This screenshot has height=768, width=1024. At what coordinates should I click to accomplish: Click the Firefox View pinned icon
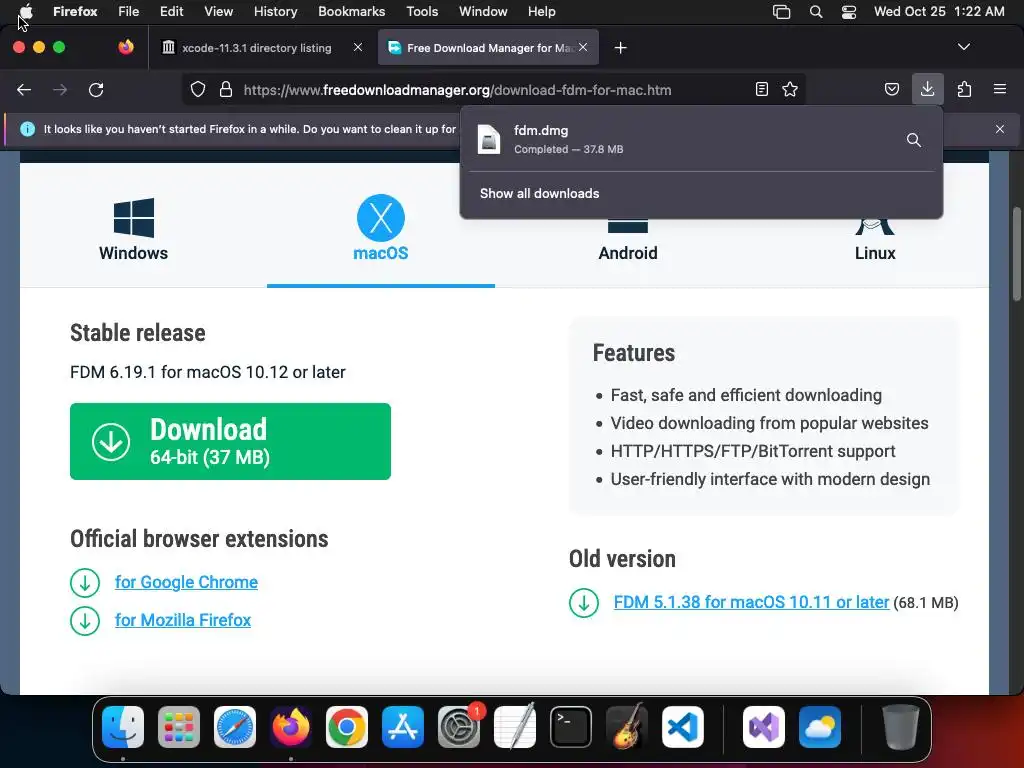(126, 47)
